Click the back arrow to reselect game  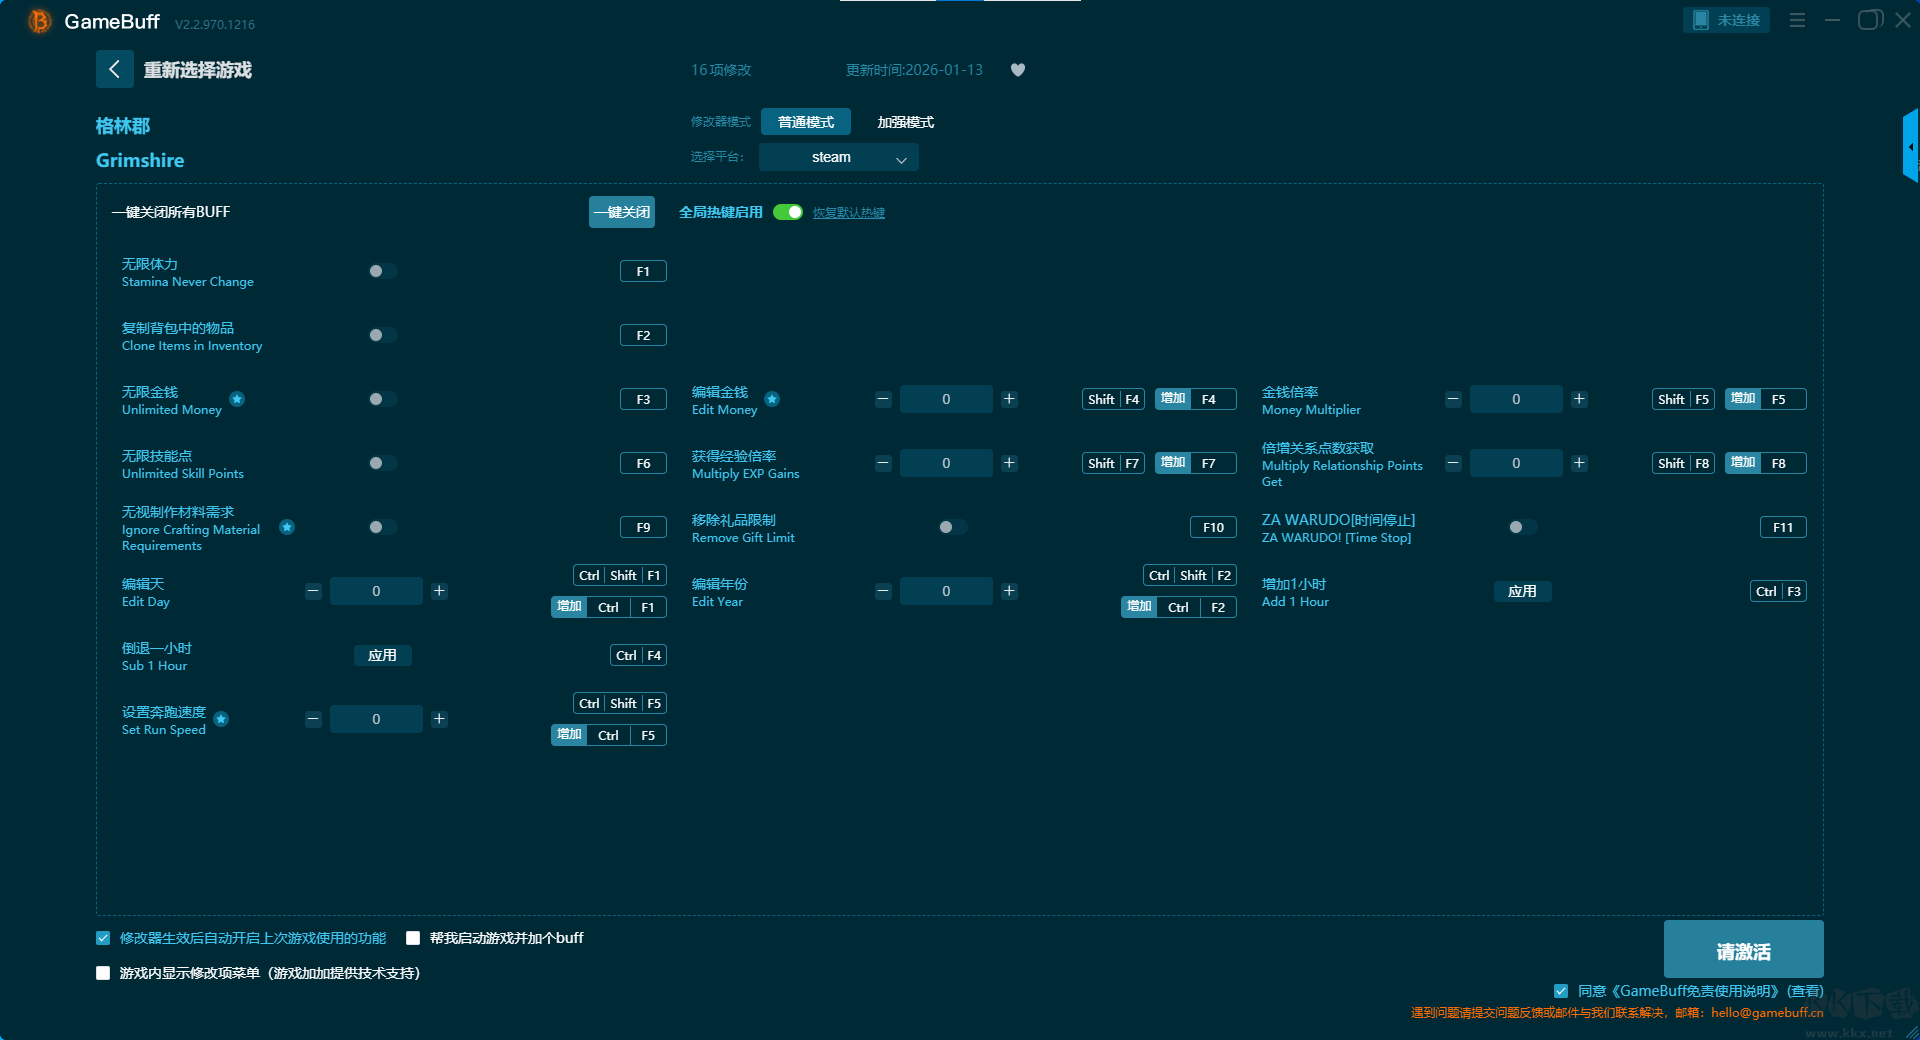[114, 69]
